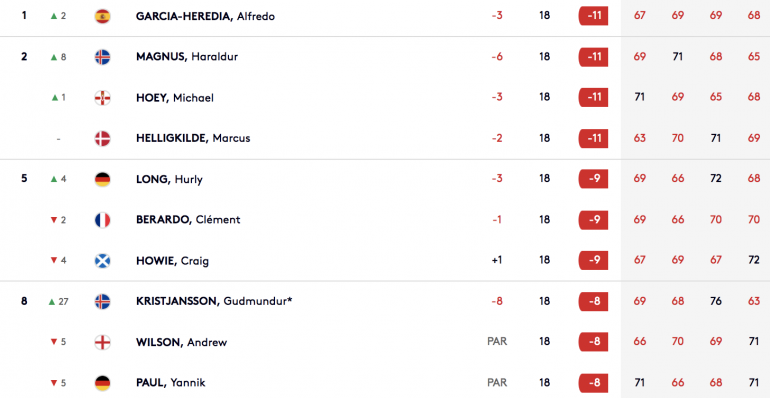Click the Spain flag icon for Garcia-Heredia
The height and width of the screenshot is (398, 770).
point(102,16)
